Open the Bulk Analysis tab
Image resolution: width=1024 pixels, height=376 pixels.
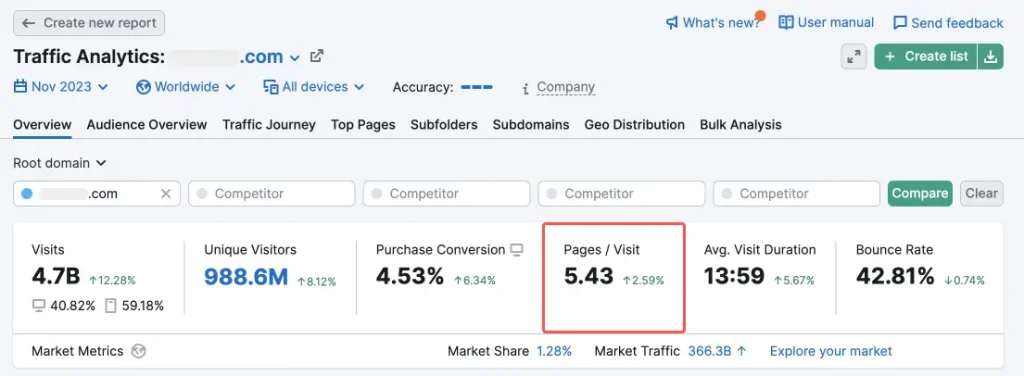(741, 125)
